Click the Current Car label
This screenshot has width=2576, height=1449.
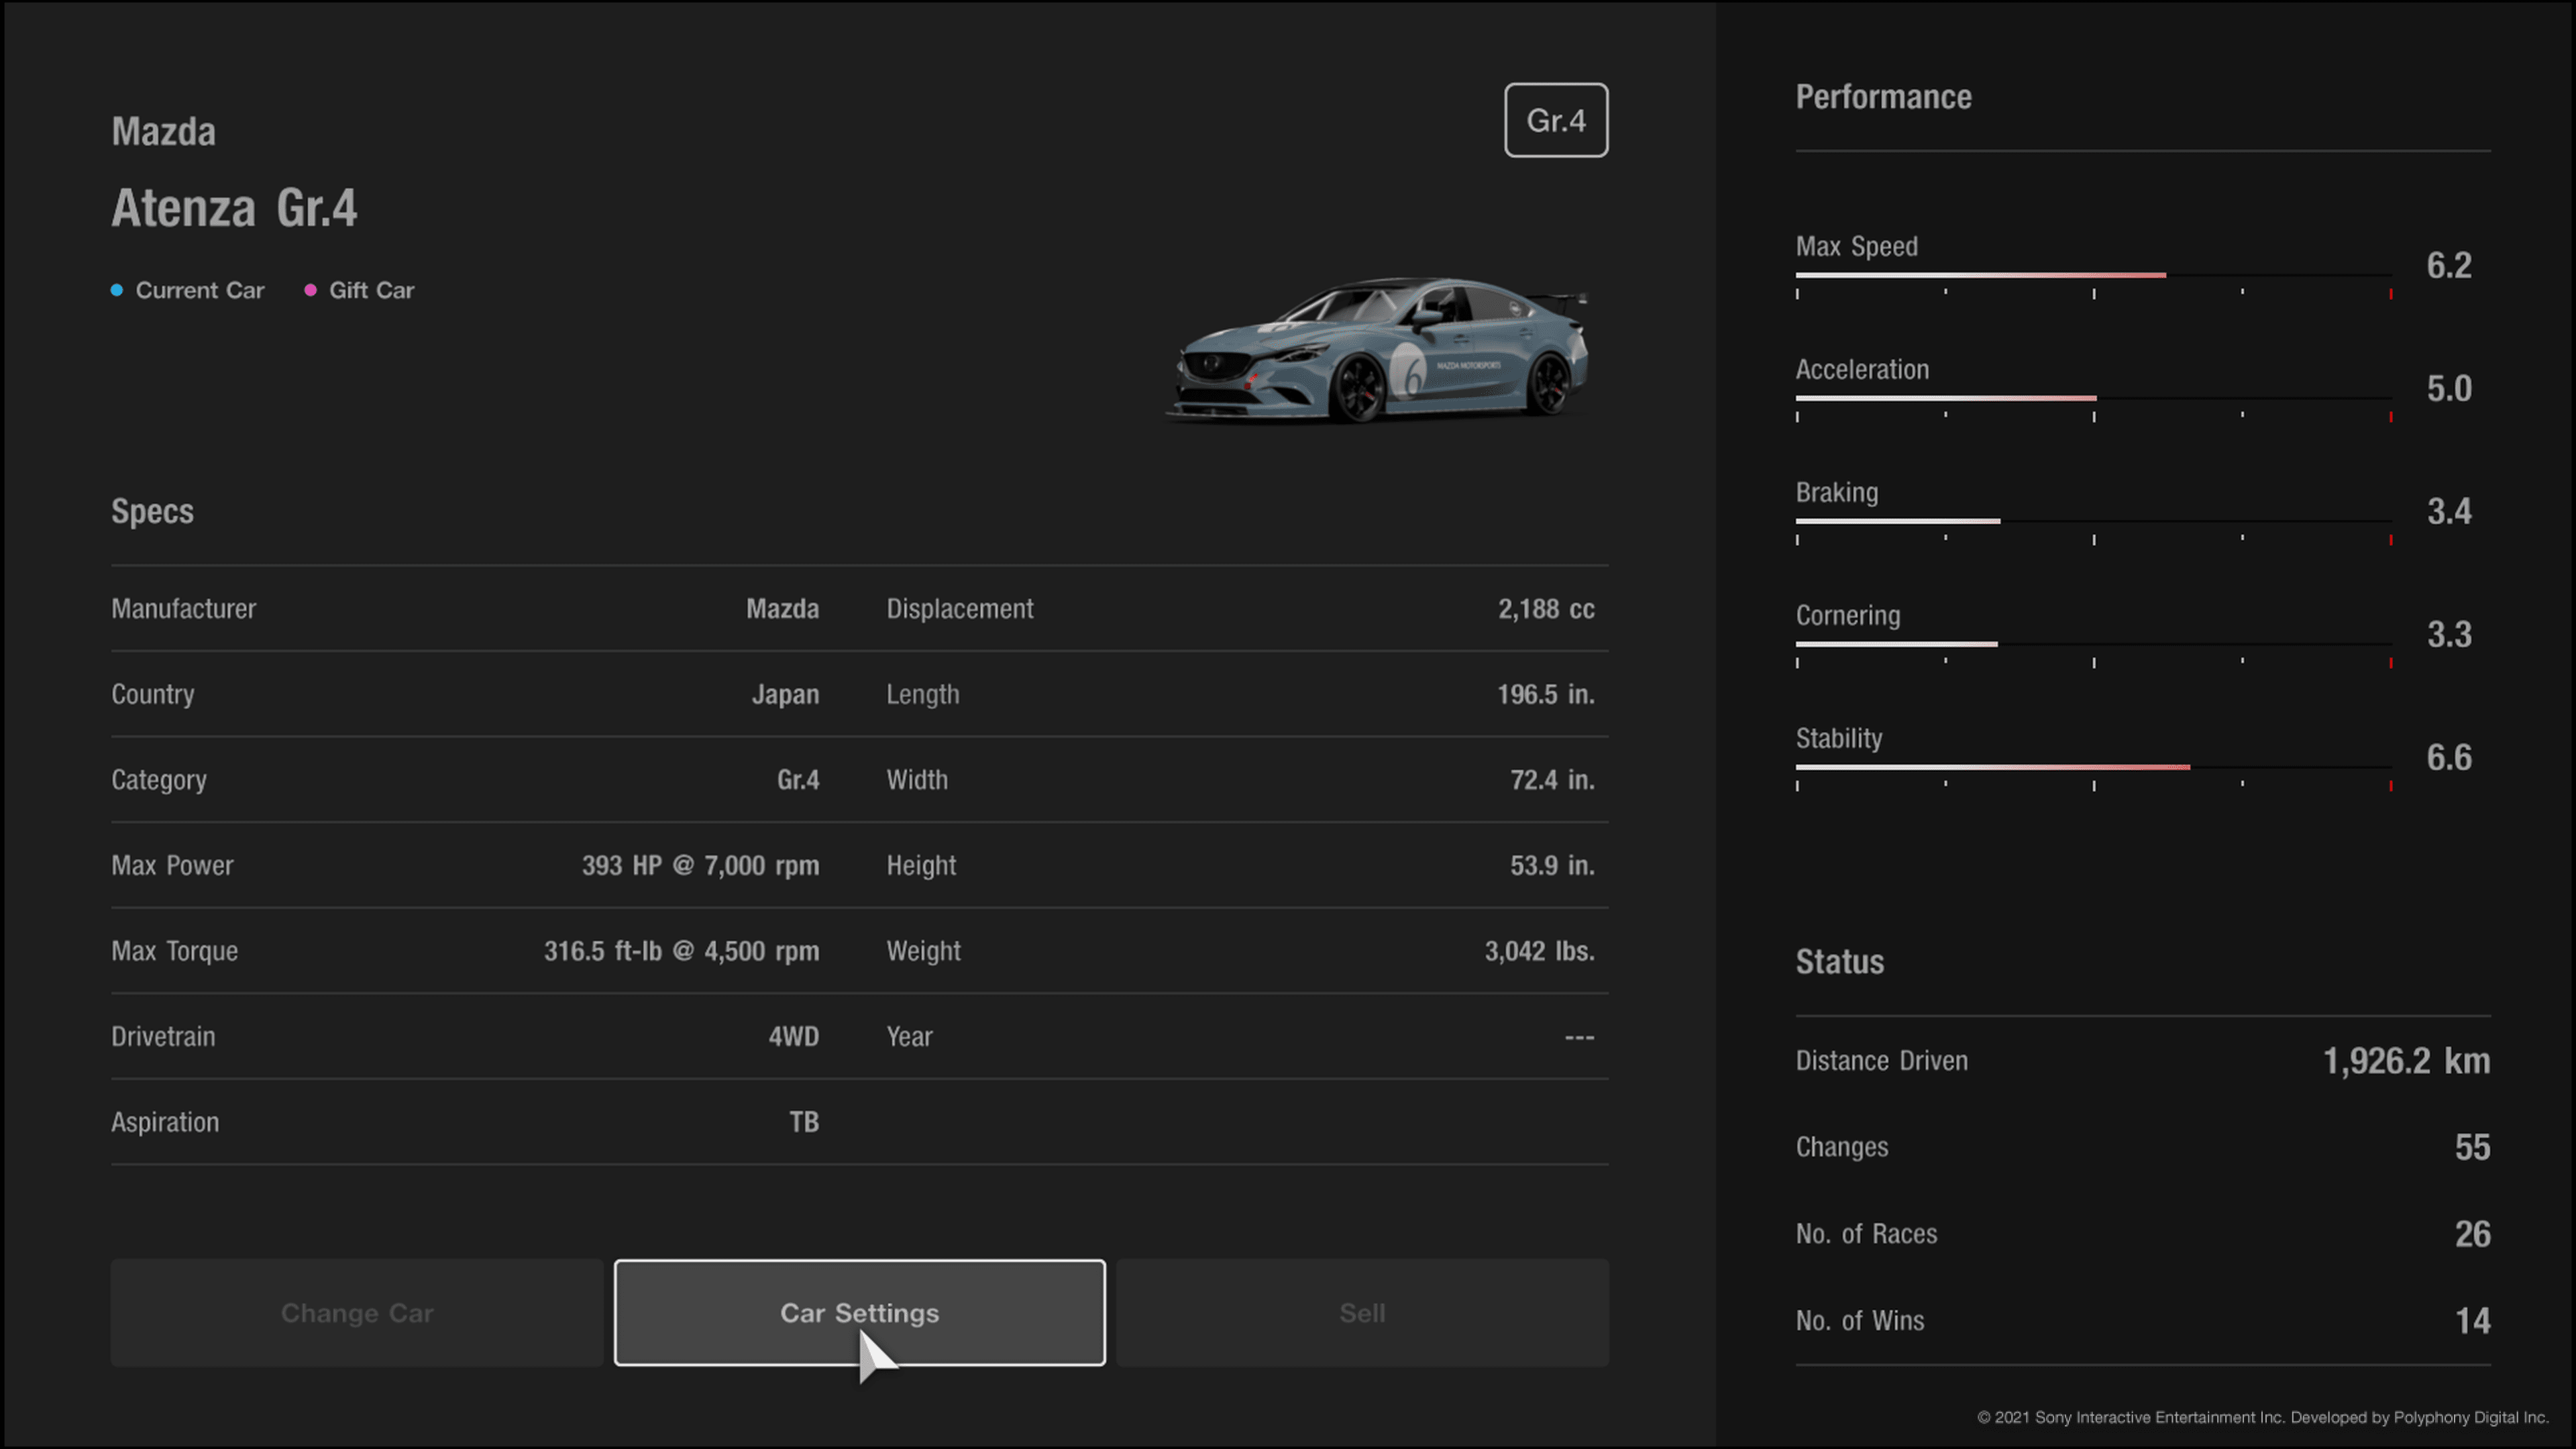(x=200, y=290)
